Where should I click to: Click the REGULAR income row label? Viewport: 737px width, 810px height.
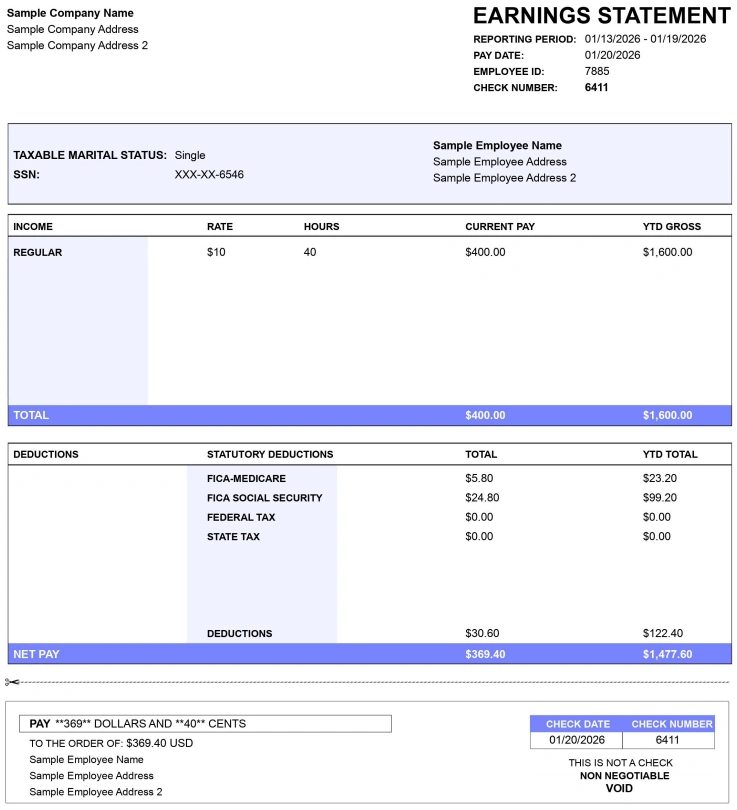tap(38, 252)
